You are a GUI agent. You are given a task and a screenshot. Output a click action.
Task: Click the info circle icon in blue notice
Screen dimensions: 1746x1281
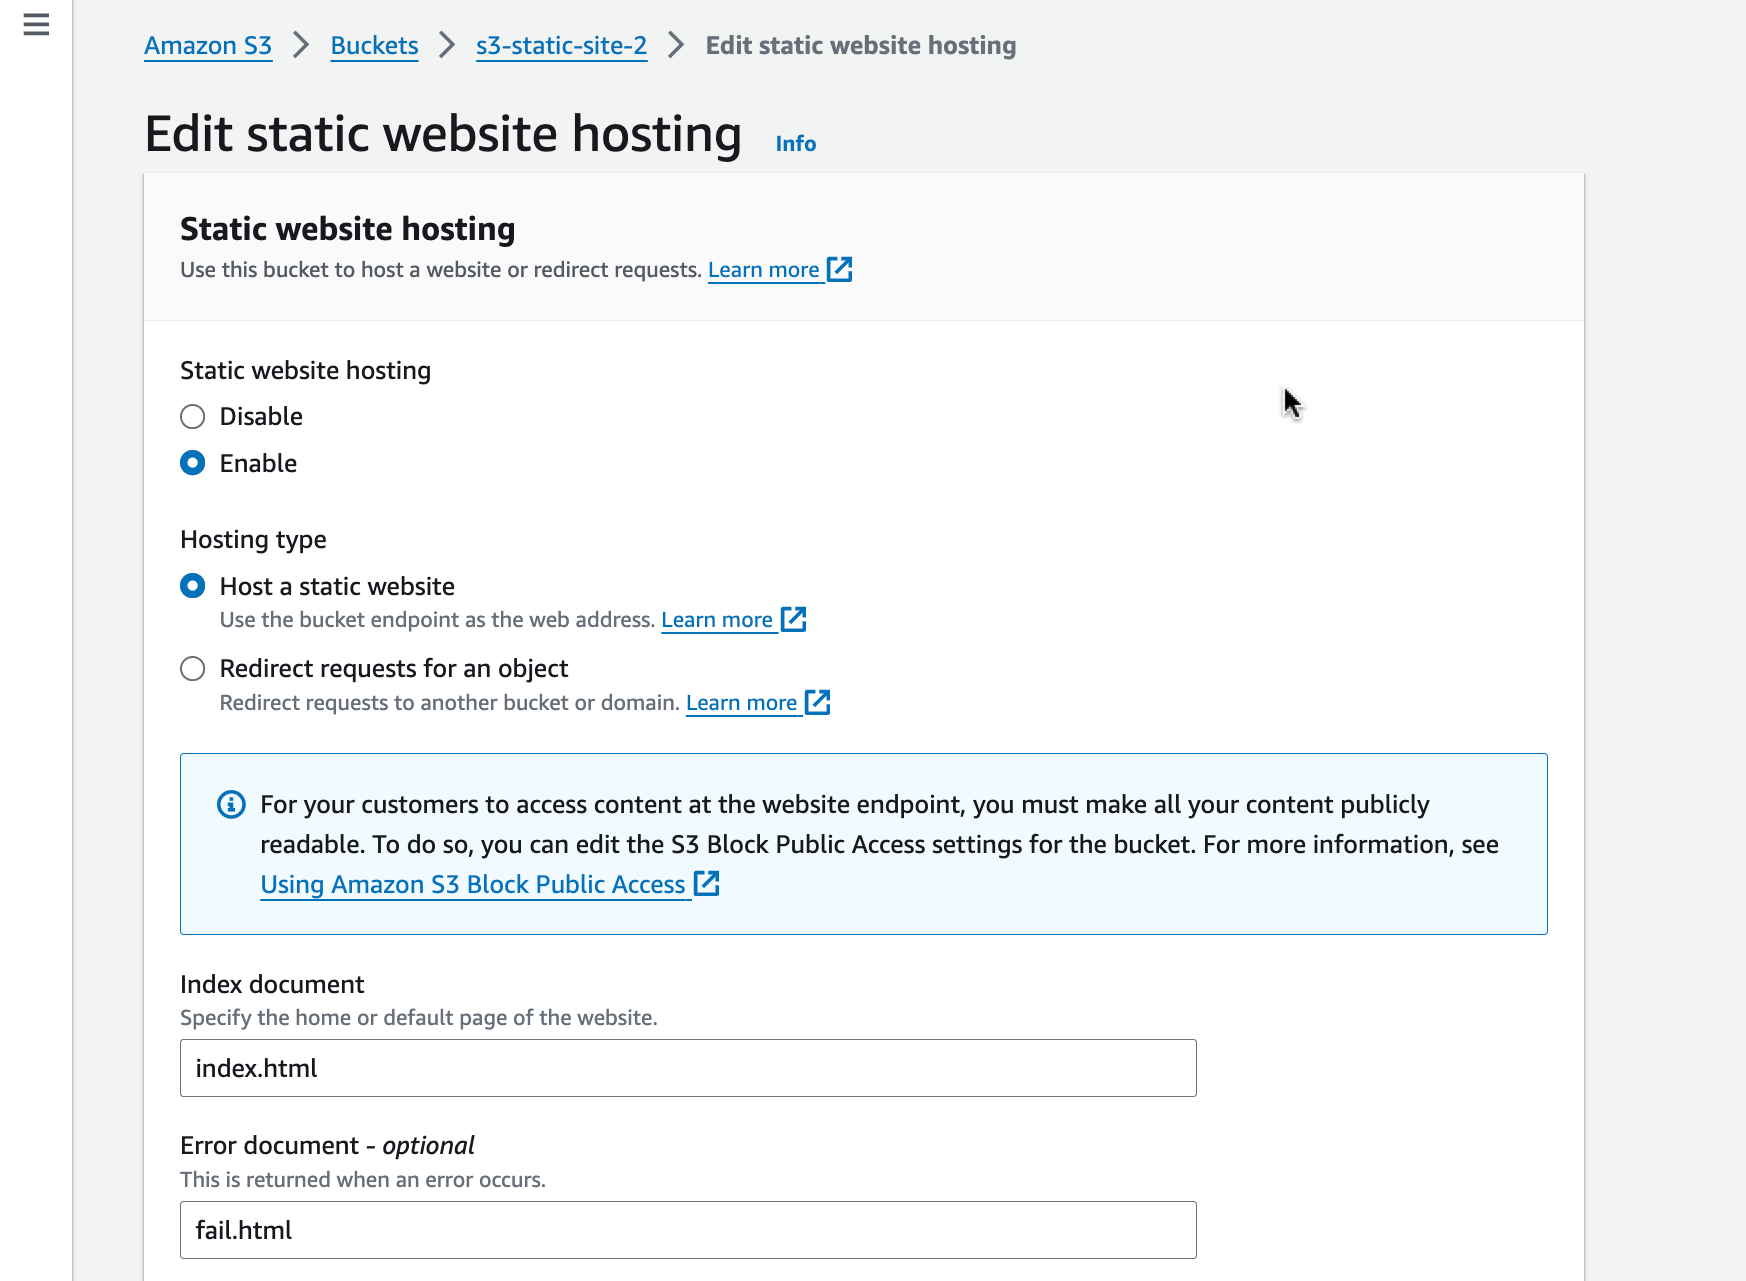click(231, 804)
